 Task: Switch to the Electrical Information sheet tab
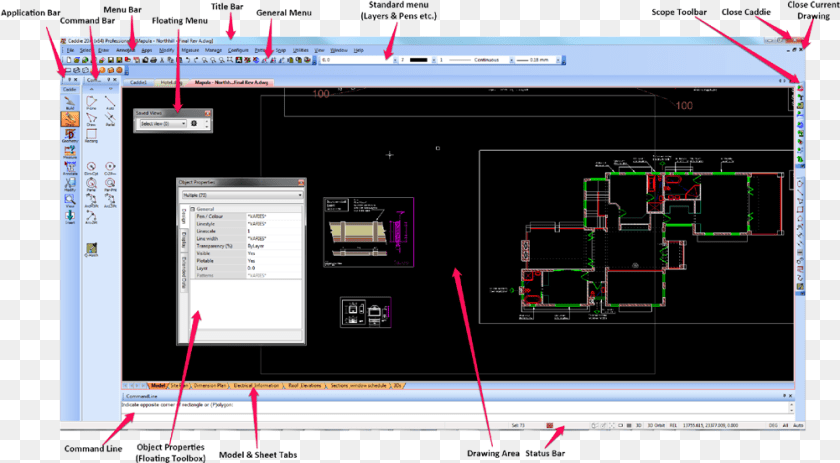tap(256, 385)
